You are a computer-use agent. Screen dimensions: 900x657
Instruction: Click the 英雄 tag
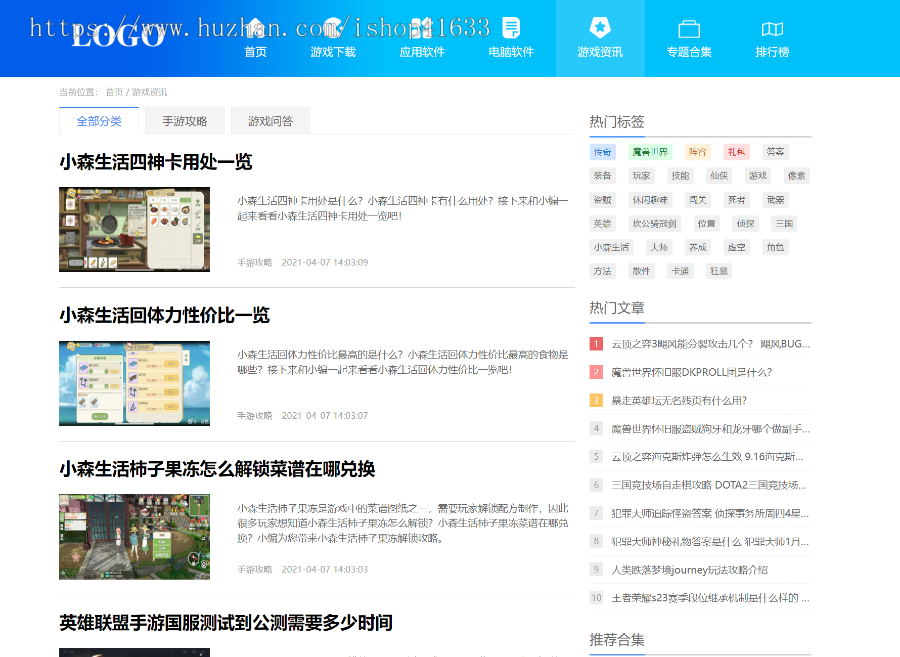pyautogui.click(x=603, y=224)
